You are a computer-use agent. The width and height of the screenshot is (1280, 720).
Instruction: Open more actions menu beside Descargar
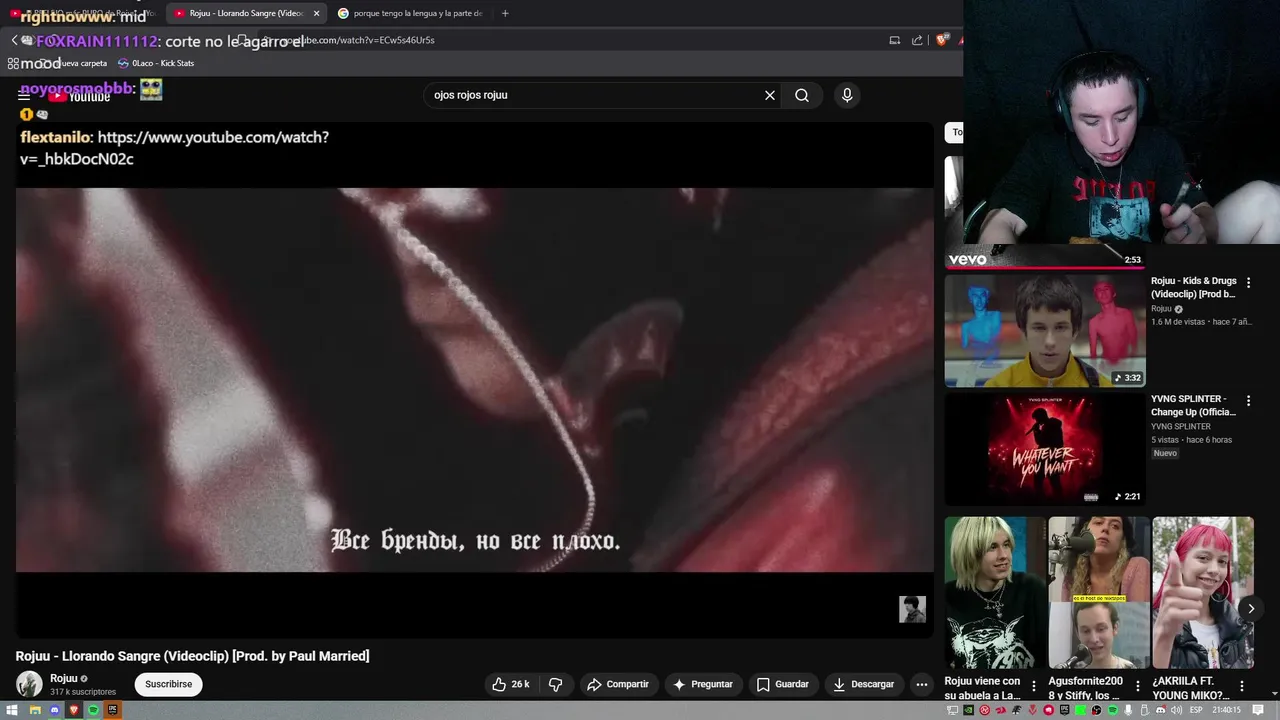(x=922, y=684)
